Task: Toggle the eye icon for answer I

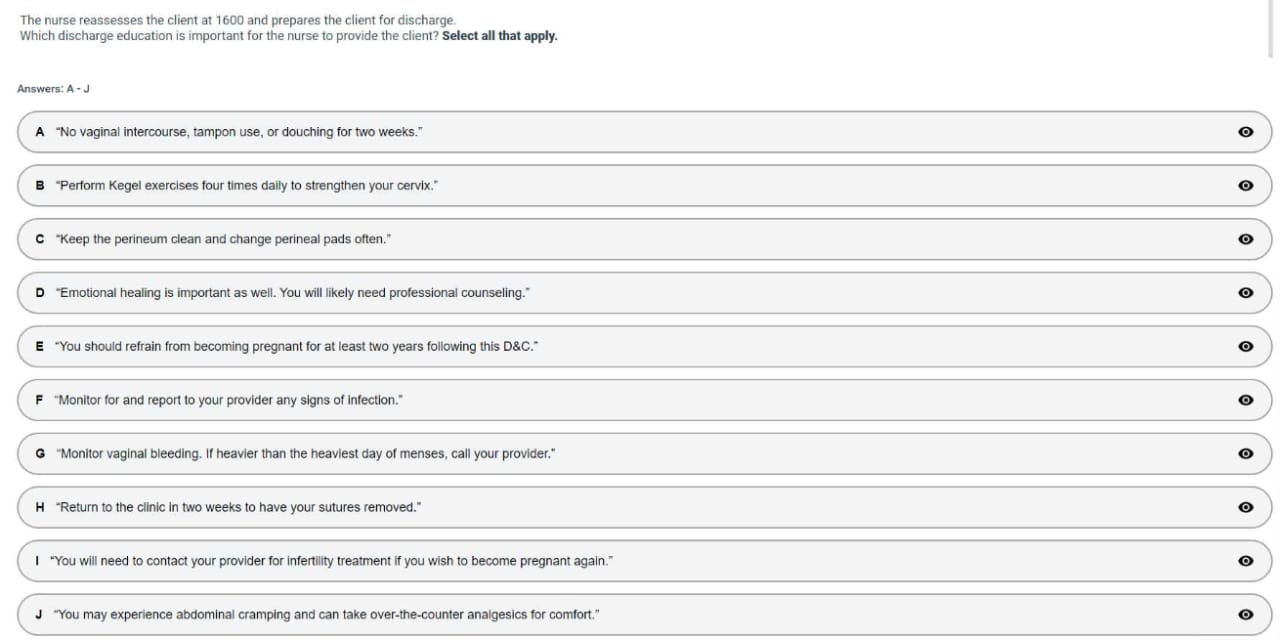Action: (1245, 561)
